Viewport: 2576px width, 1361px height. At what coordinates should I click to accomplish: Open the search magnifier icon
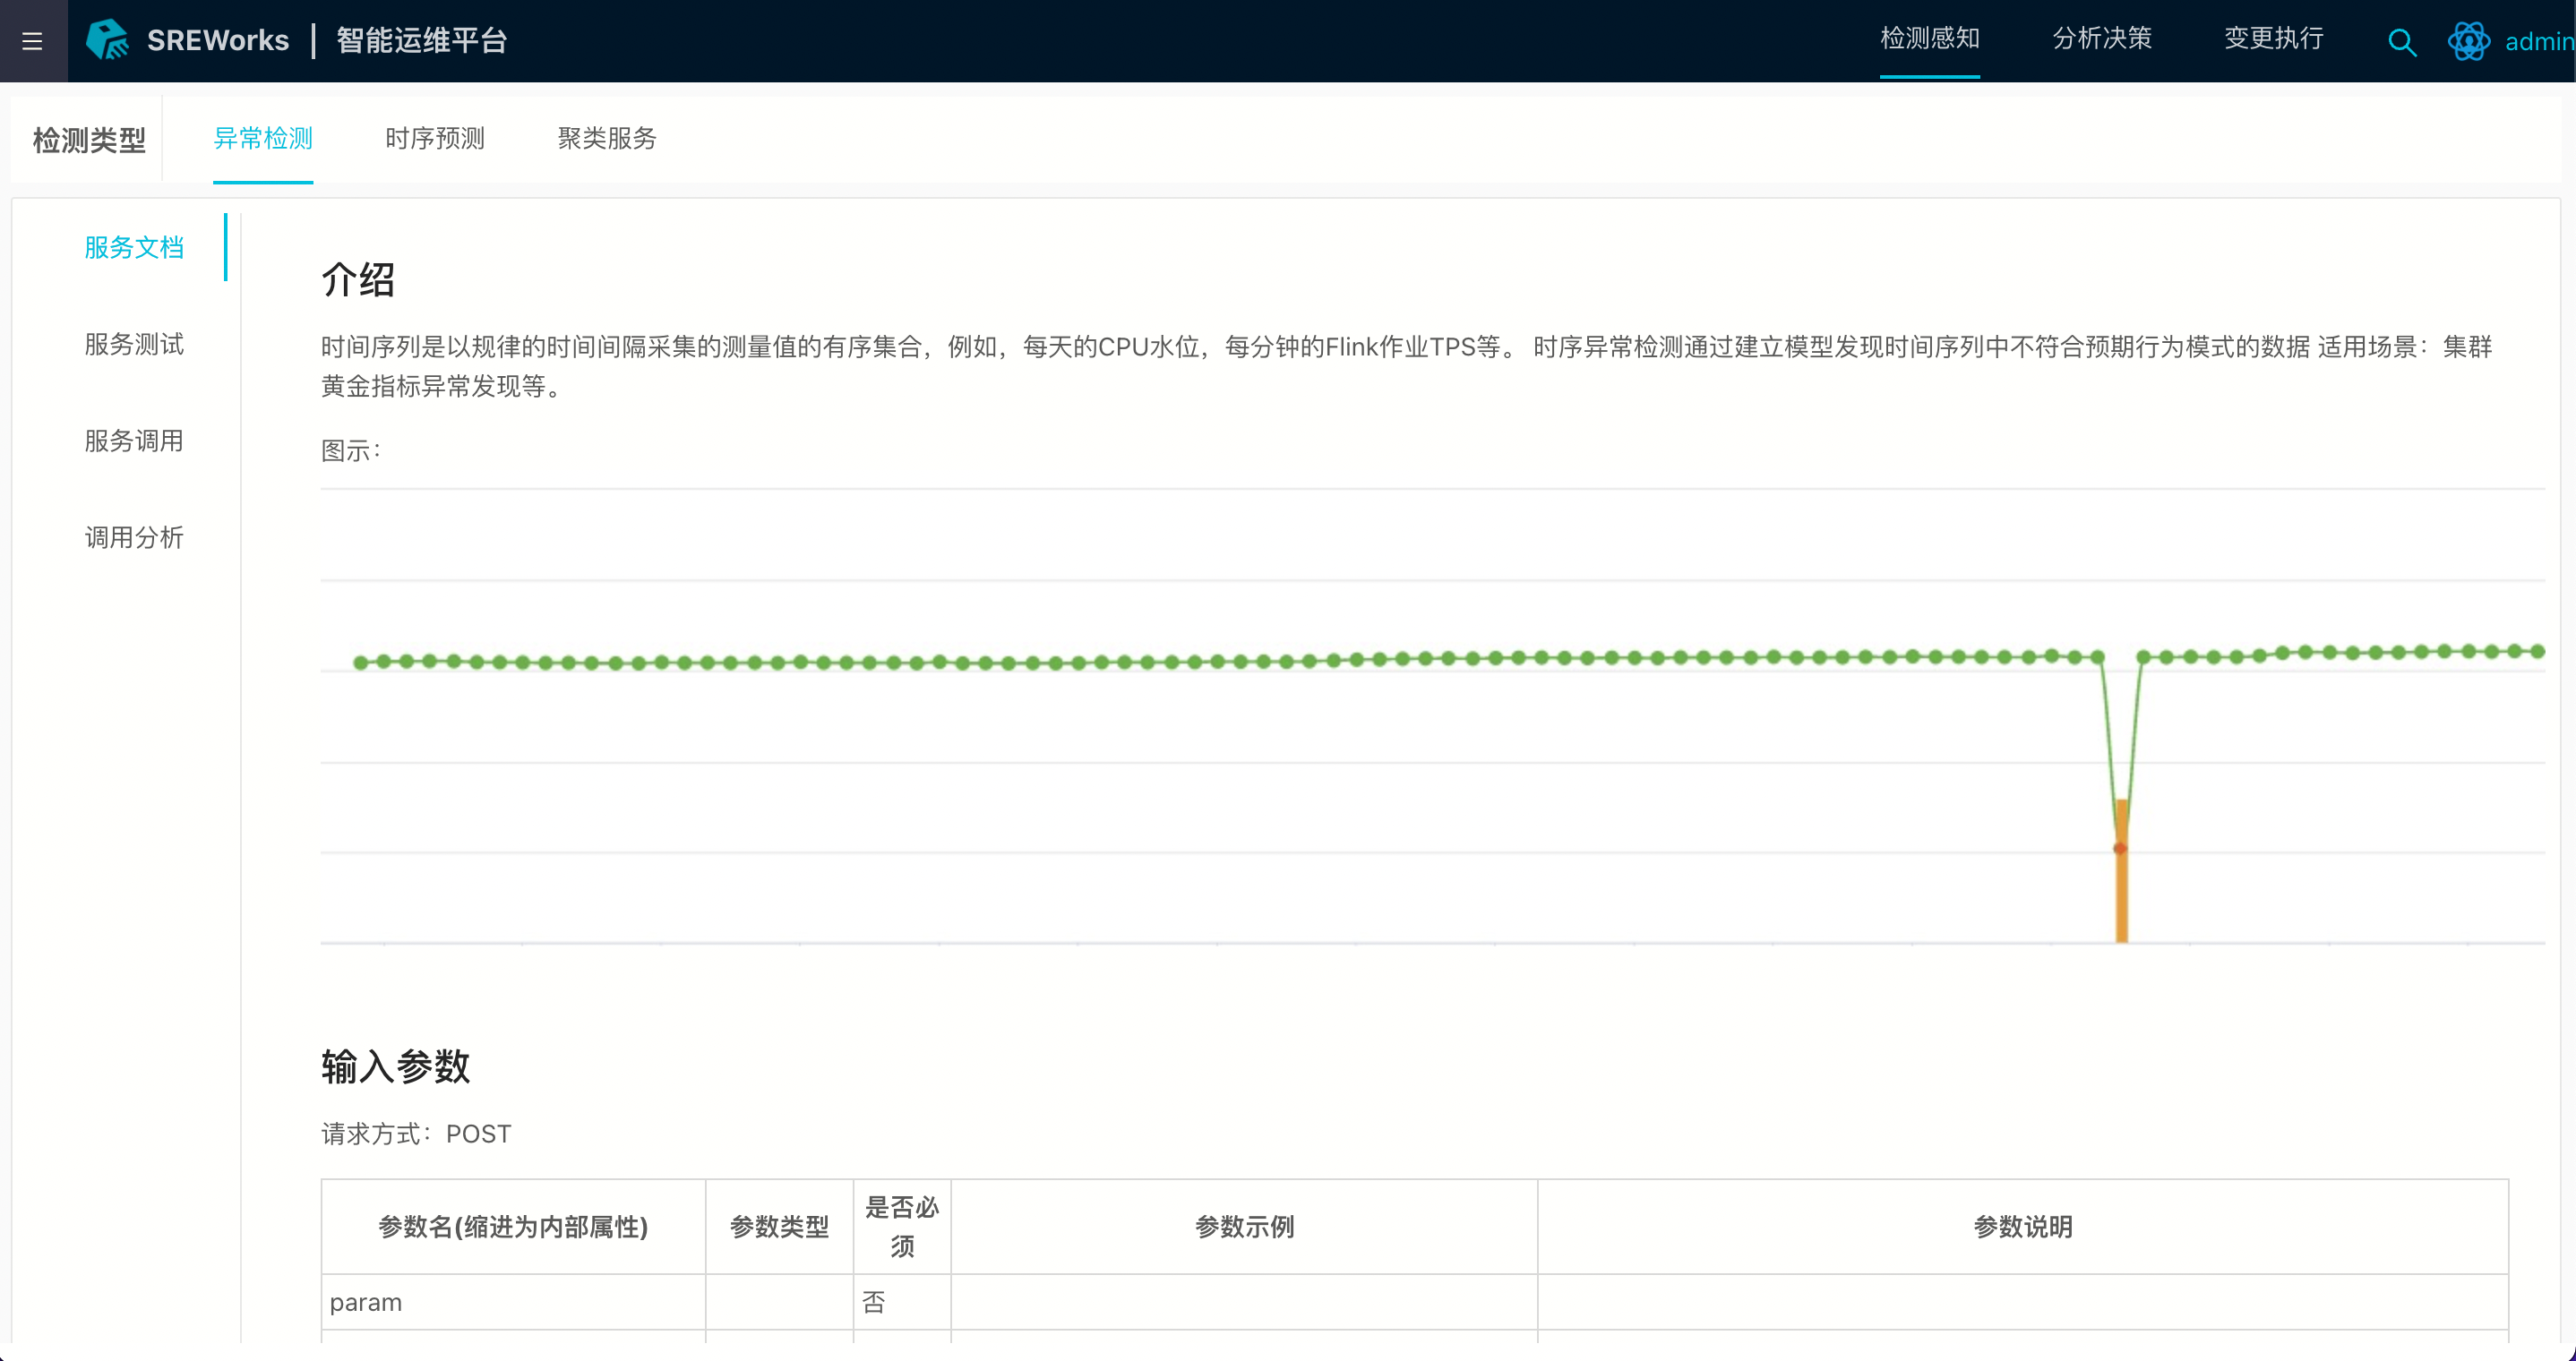point(2401,42)
